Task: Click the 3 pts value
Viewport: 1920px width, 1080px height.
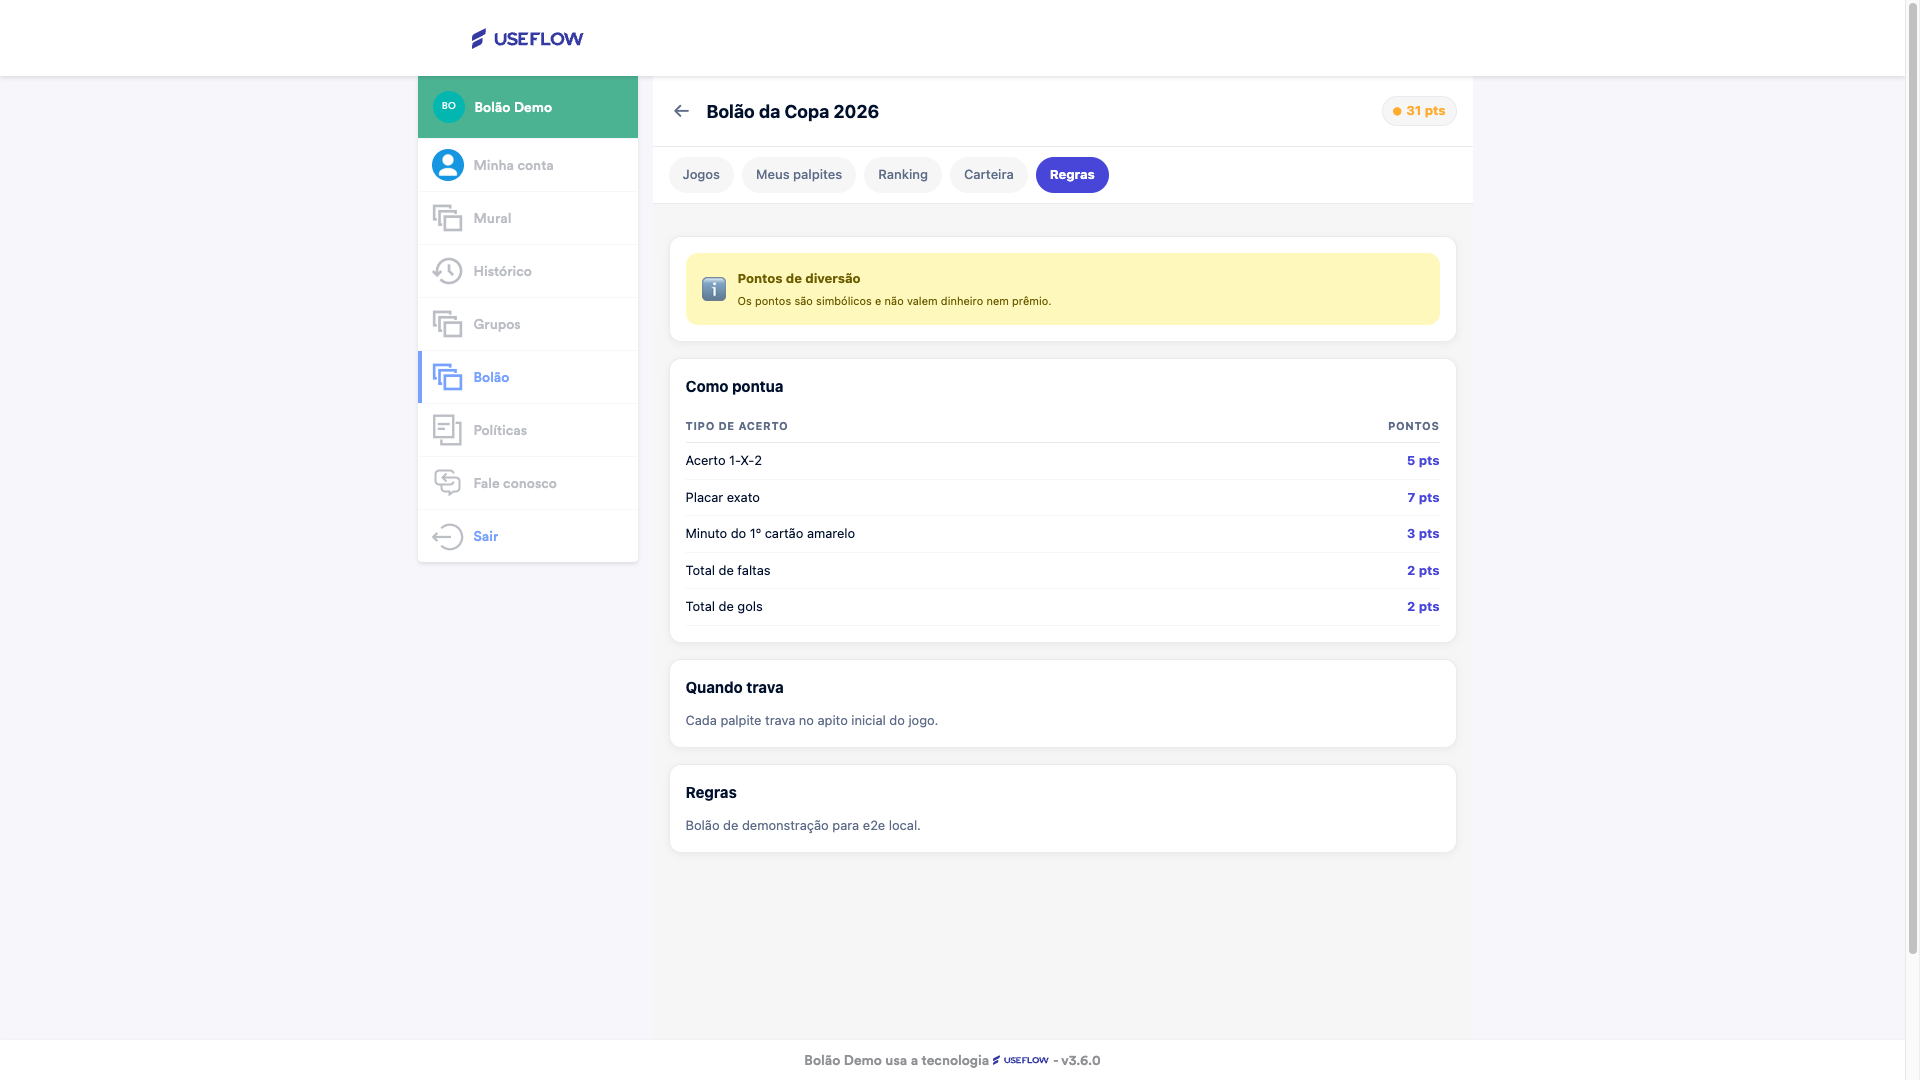Action: tap(1423, 534)
